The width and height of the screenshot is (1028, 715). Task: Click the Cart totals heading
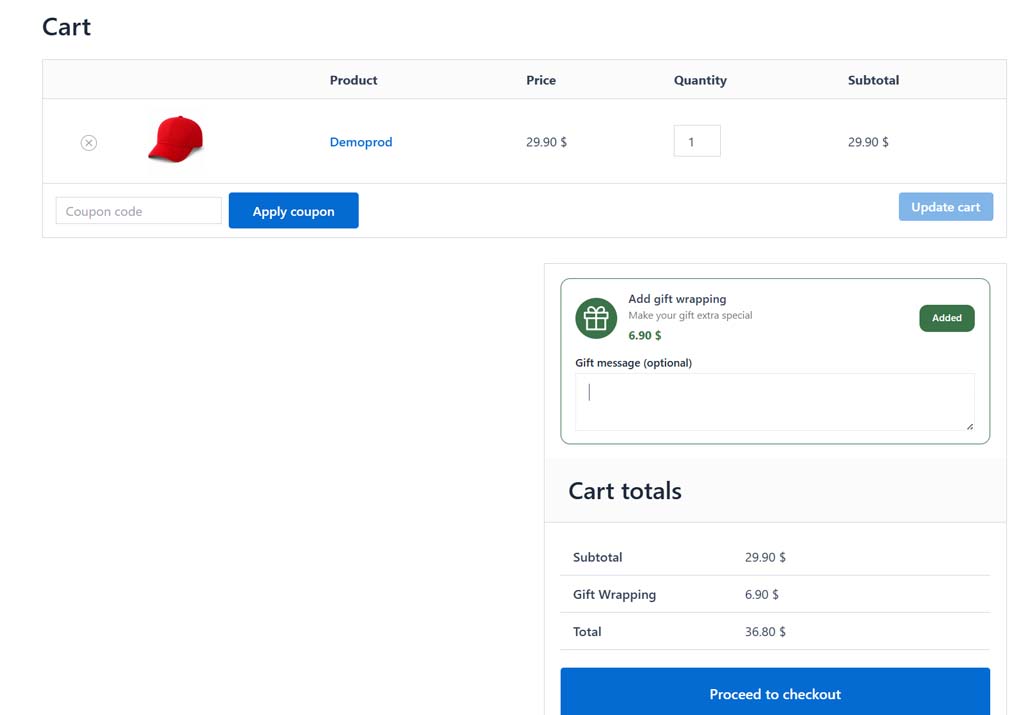pos(625,491)
